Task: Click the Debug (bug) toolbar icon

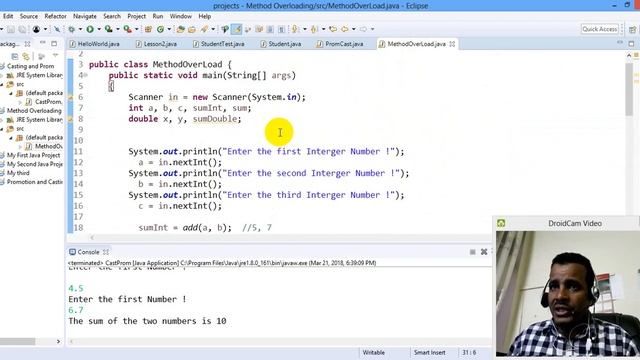Action: click(x=71, y=29)
